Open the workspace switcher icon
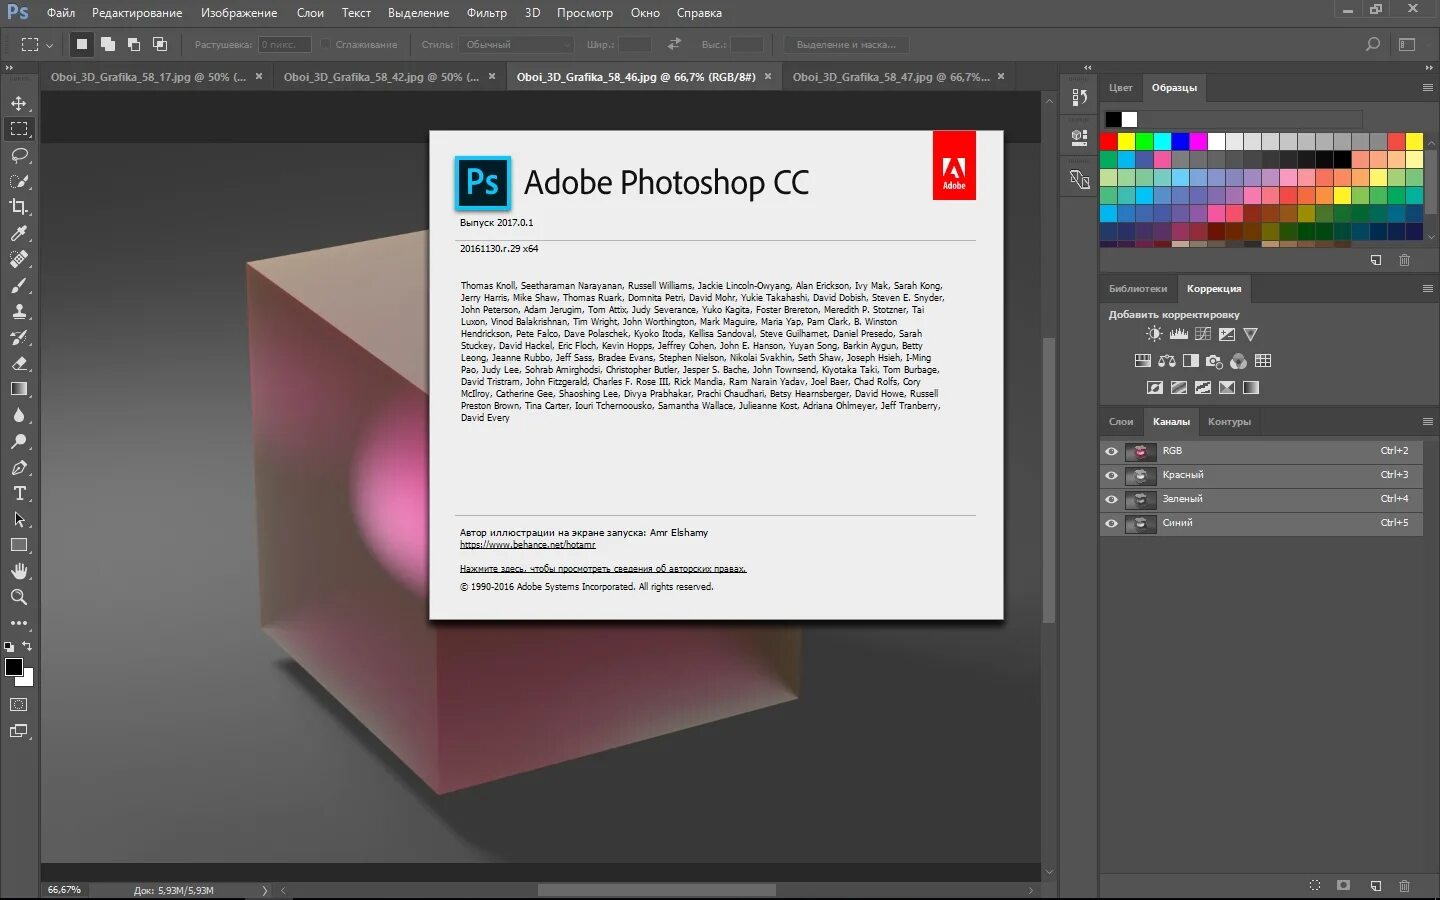This screenshot has height=900, width=1440. 1407,44
